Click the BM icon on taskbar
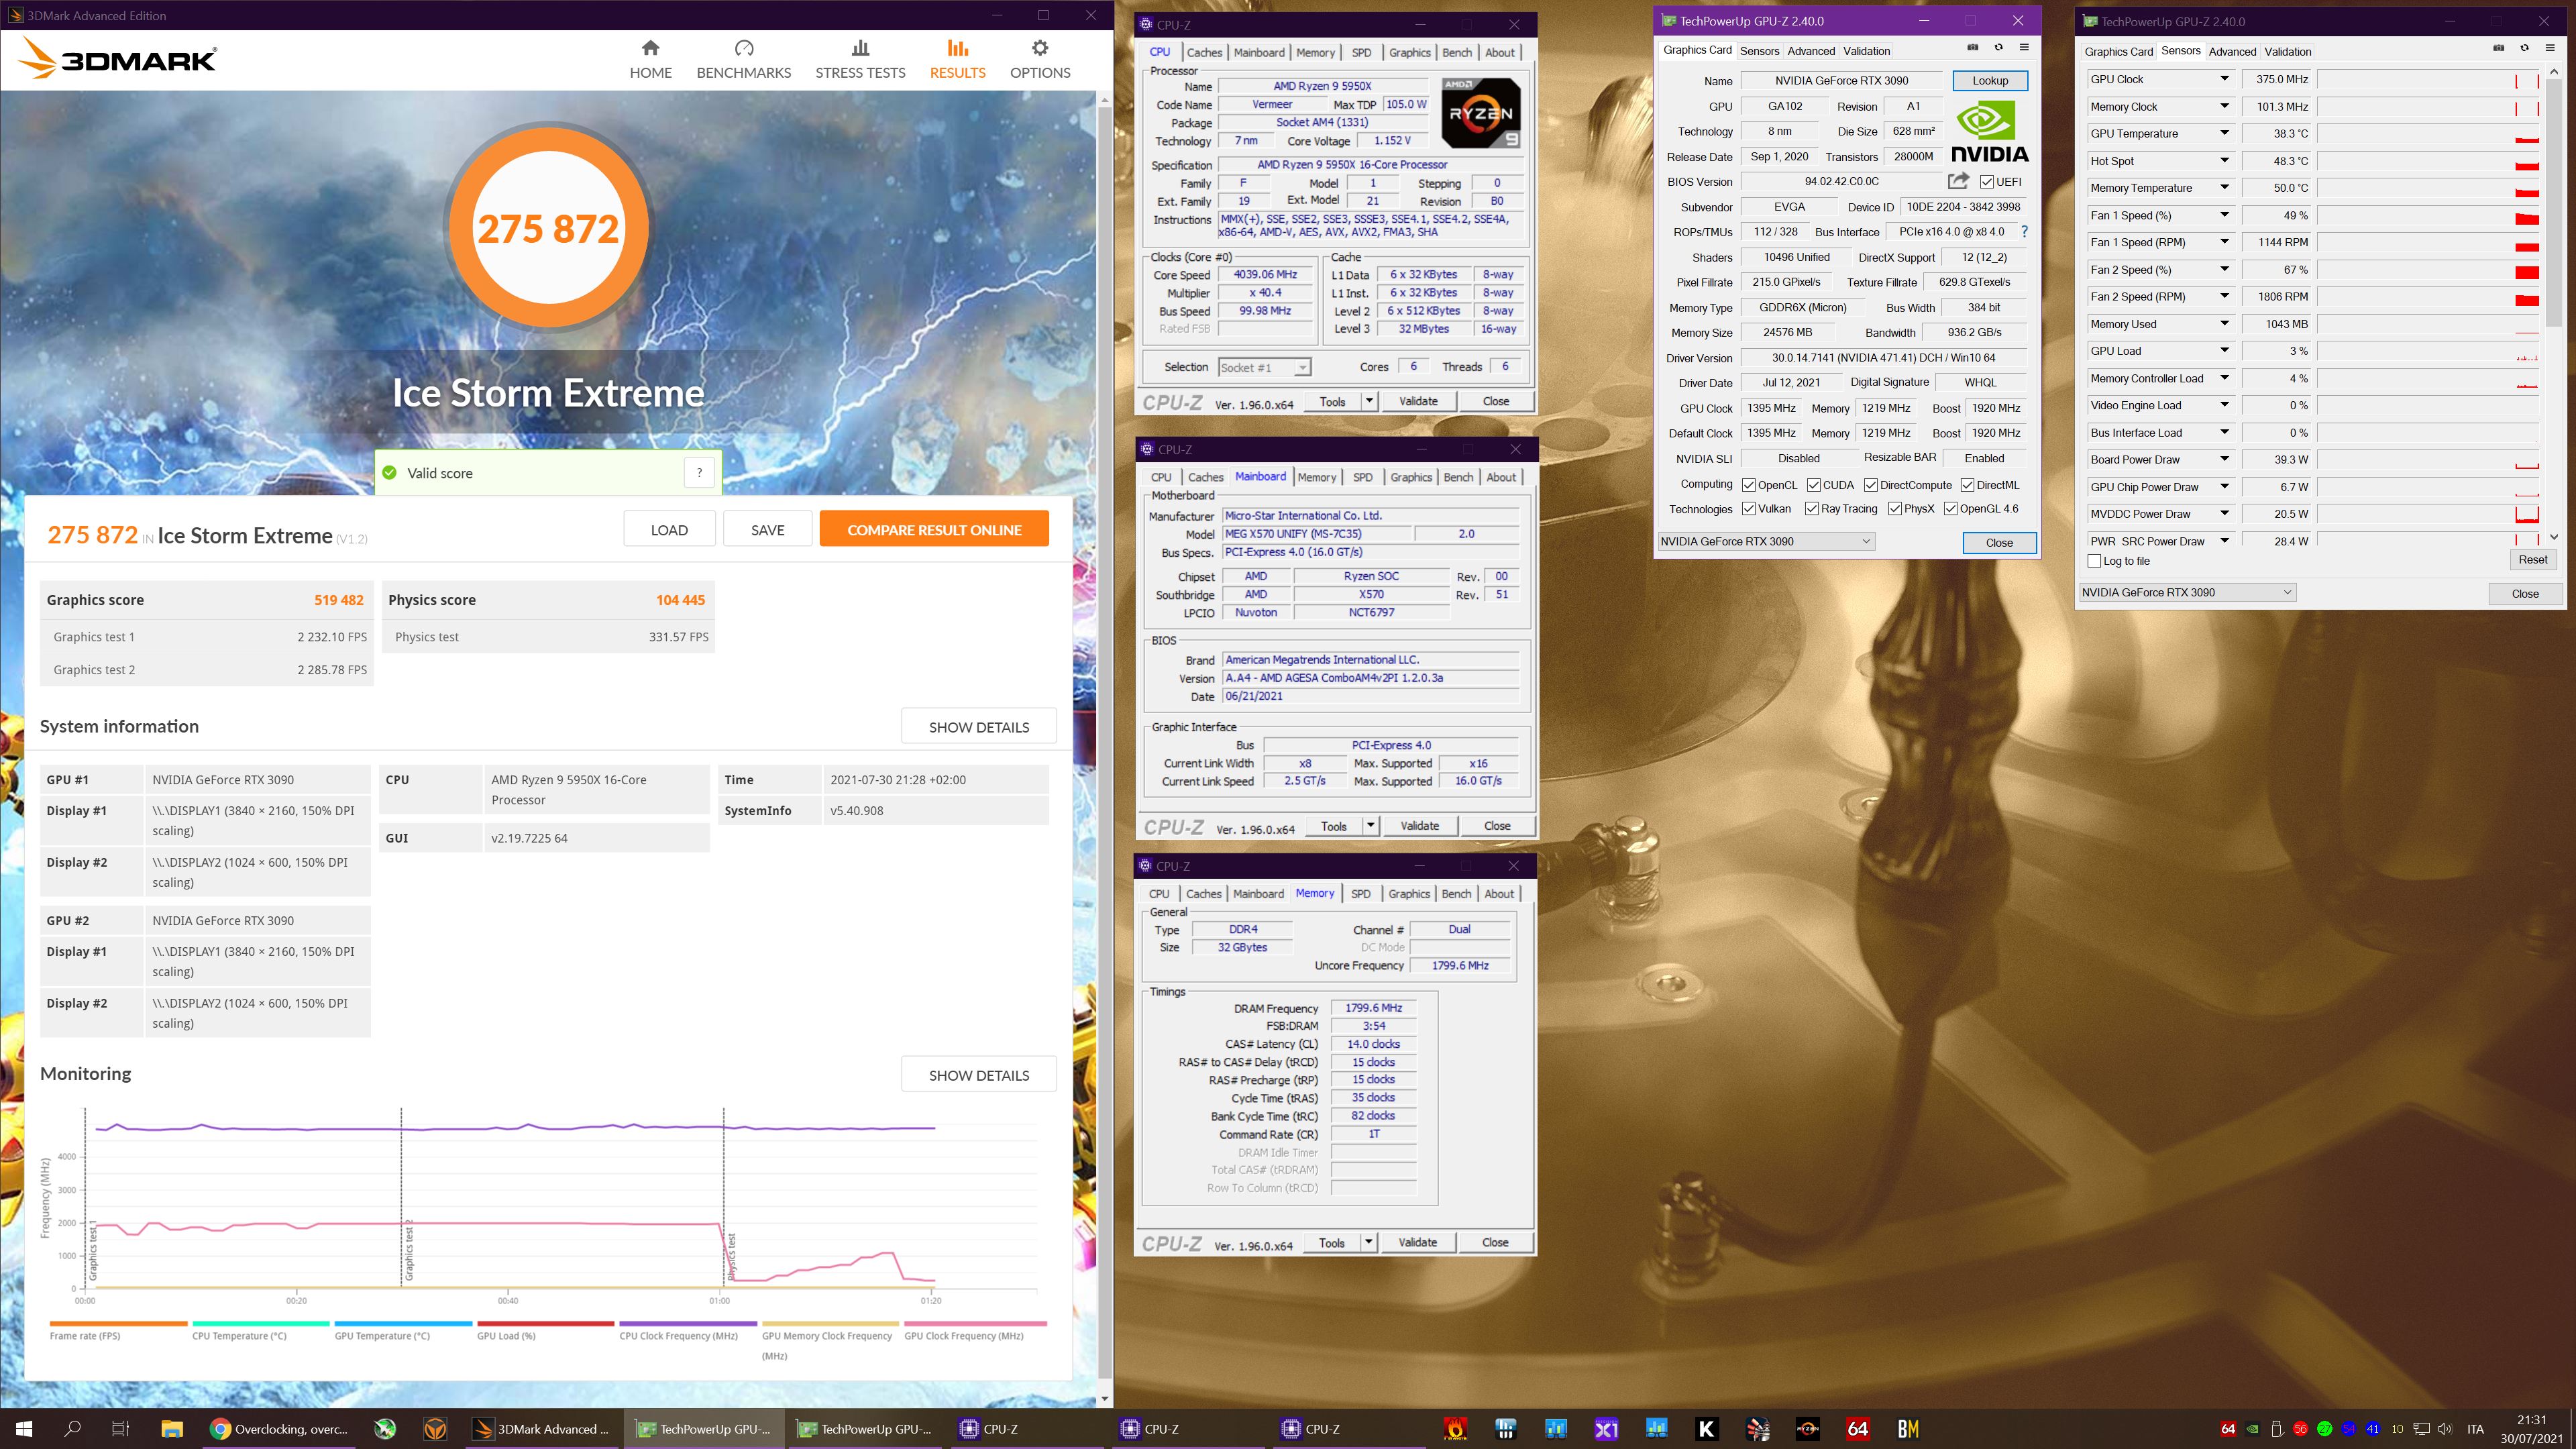This screenshot has width=2576, height=1449. pos(1908,1429)
